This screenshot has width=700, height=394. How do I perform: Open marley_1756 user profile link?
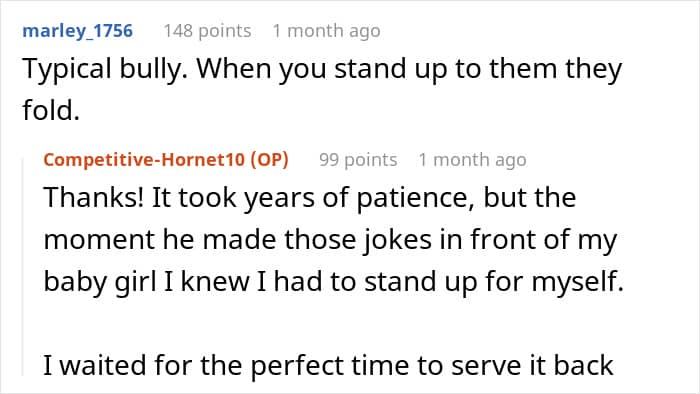[x=78, y=31]
